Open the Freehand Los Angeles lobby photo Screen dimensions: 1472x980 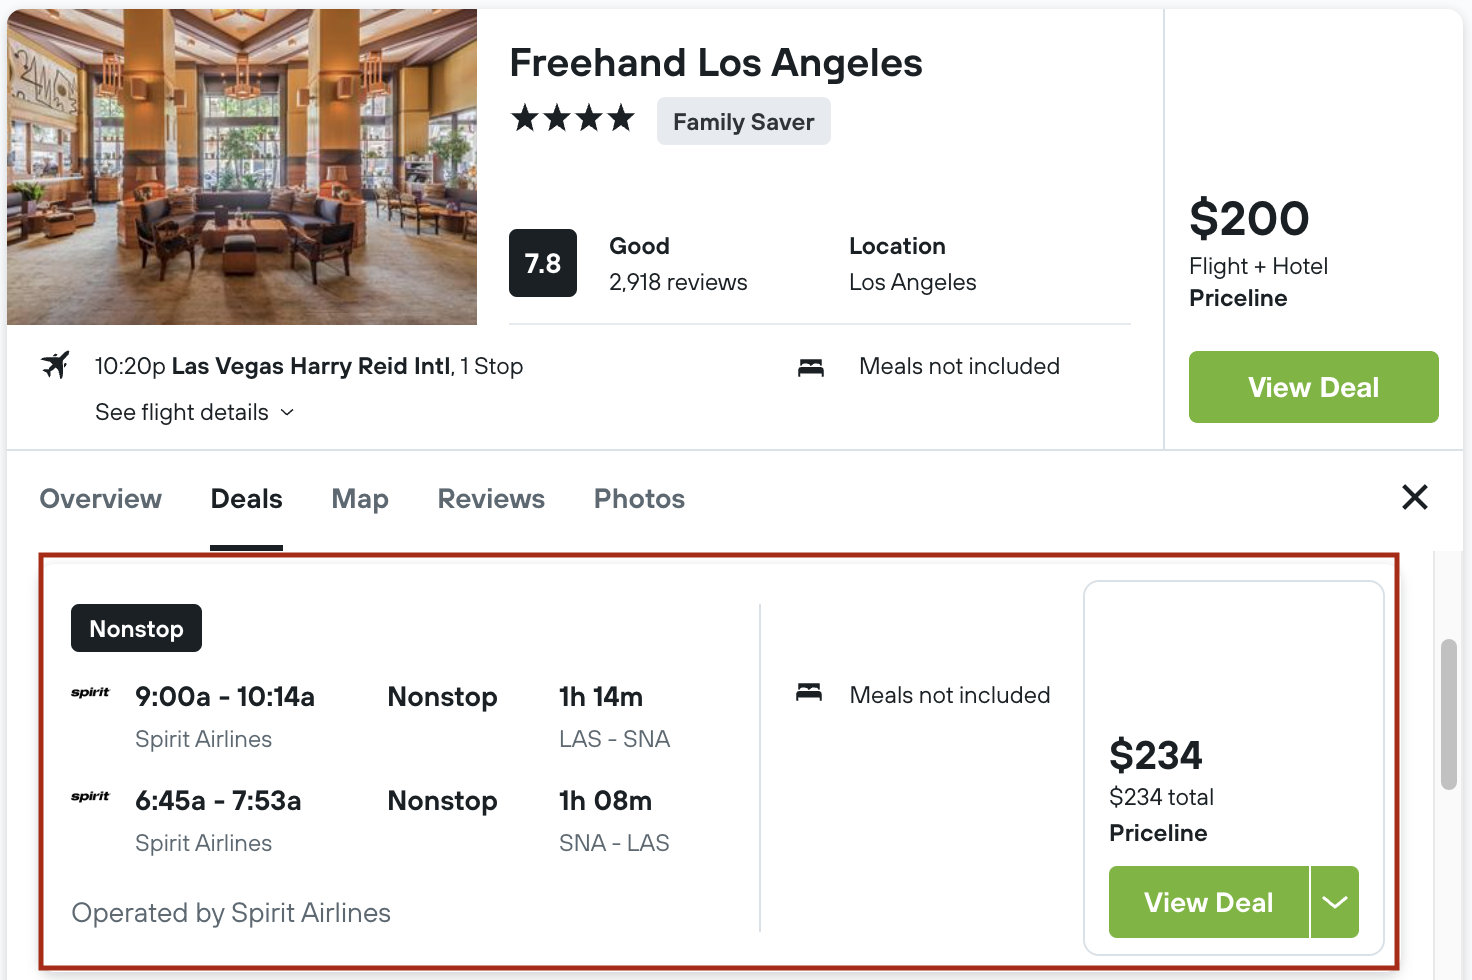pos(242,167)
